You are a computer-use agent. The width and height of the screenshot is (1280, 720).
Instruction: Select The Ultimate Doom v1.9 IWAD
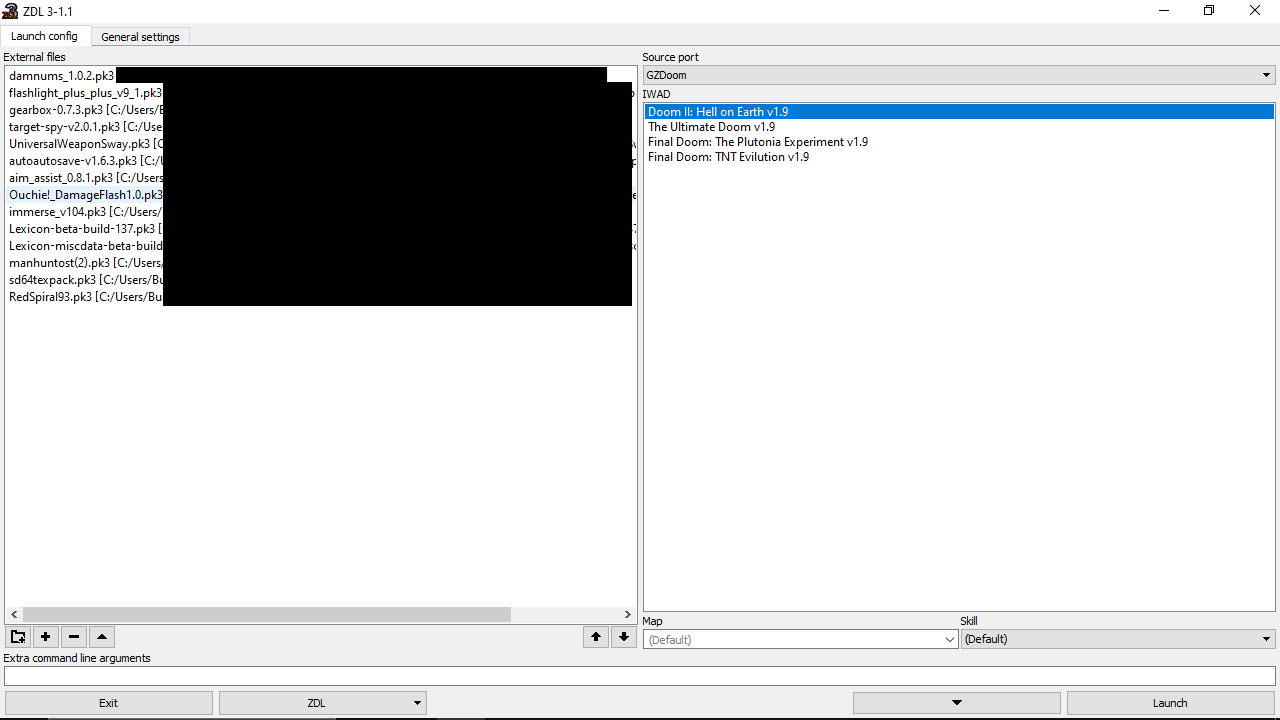pos(959,127)
